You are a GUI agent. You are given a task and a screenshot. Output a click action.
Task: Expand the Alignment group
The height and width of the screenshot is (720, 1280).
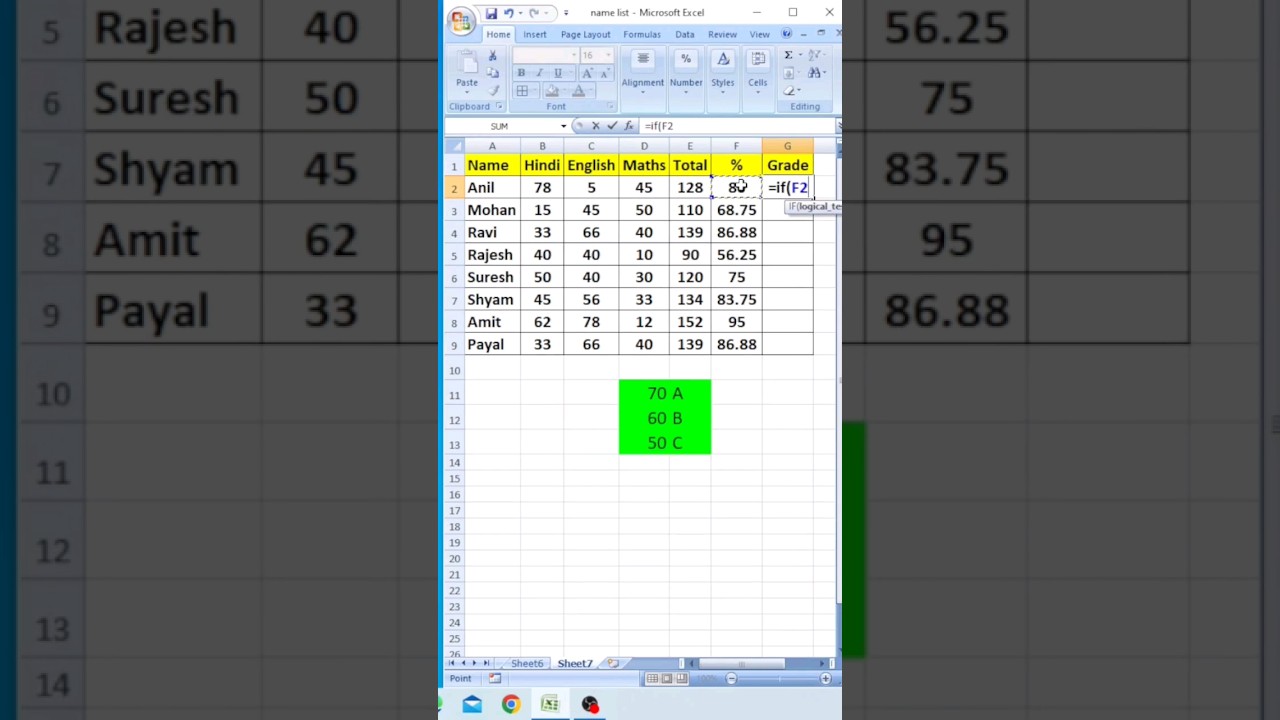pos(643,72)
